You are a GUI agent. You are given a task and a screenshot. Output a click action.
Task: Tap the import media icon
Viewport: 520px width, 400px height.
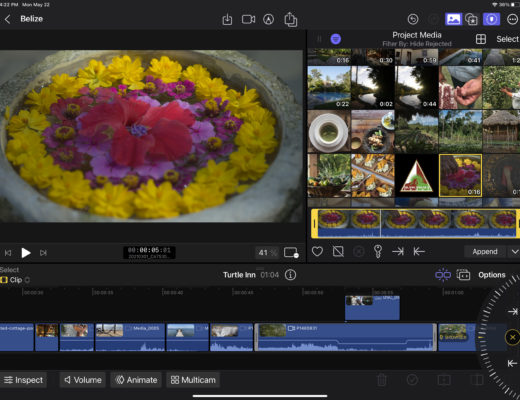pyautogui.click(x=227, y=19)
